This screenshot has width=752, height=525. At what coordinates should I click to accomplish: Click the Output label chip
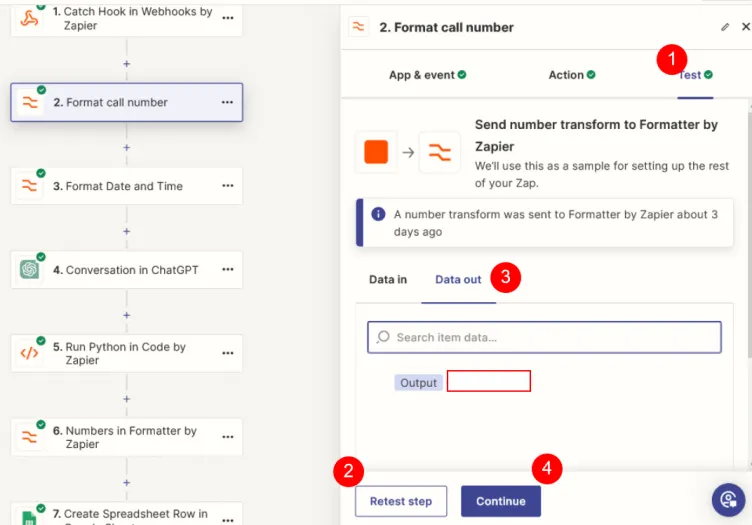click(x=418, y=383)
